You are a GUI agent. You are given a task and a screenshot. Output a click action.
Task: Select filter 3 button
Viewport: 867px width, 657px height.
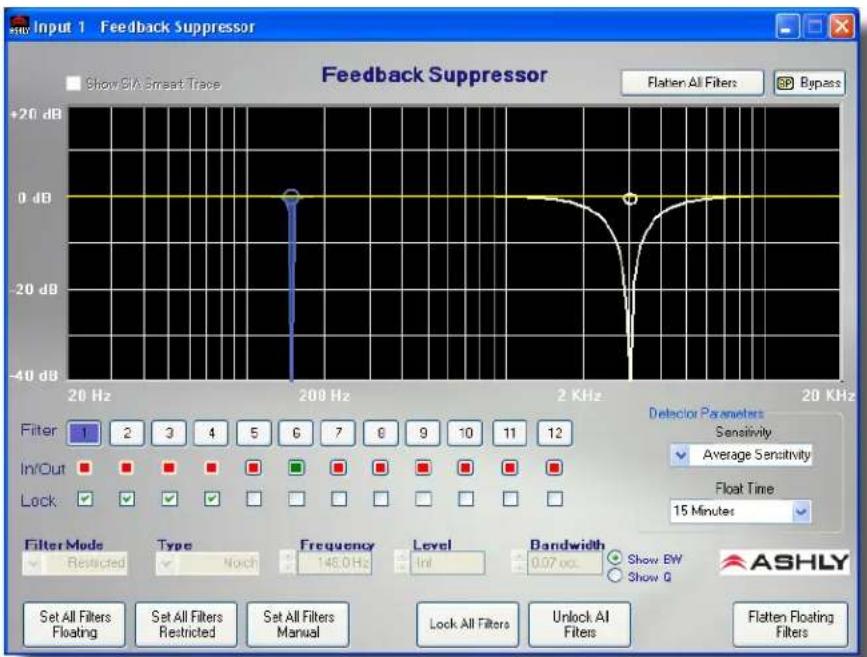tap(169, 432)
